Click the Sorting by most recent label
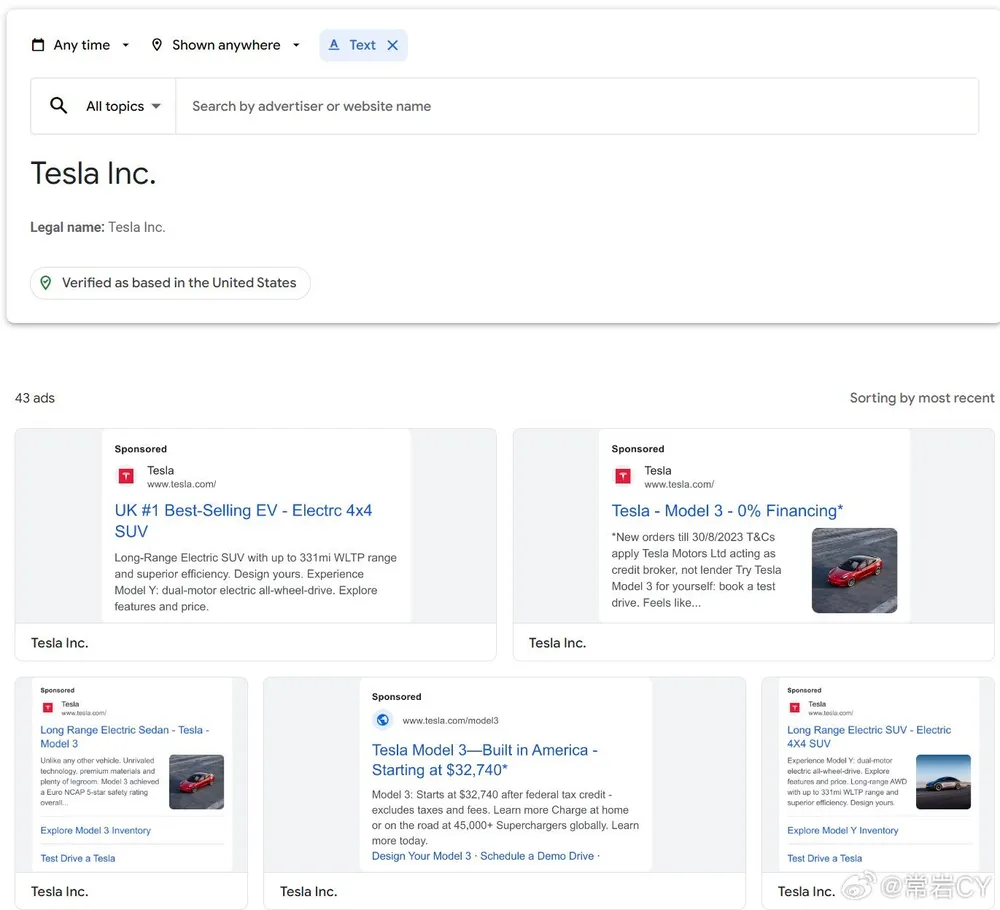Viewport: 1000px width, 910px height. (922, 398)
